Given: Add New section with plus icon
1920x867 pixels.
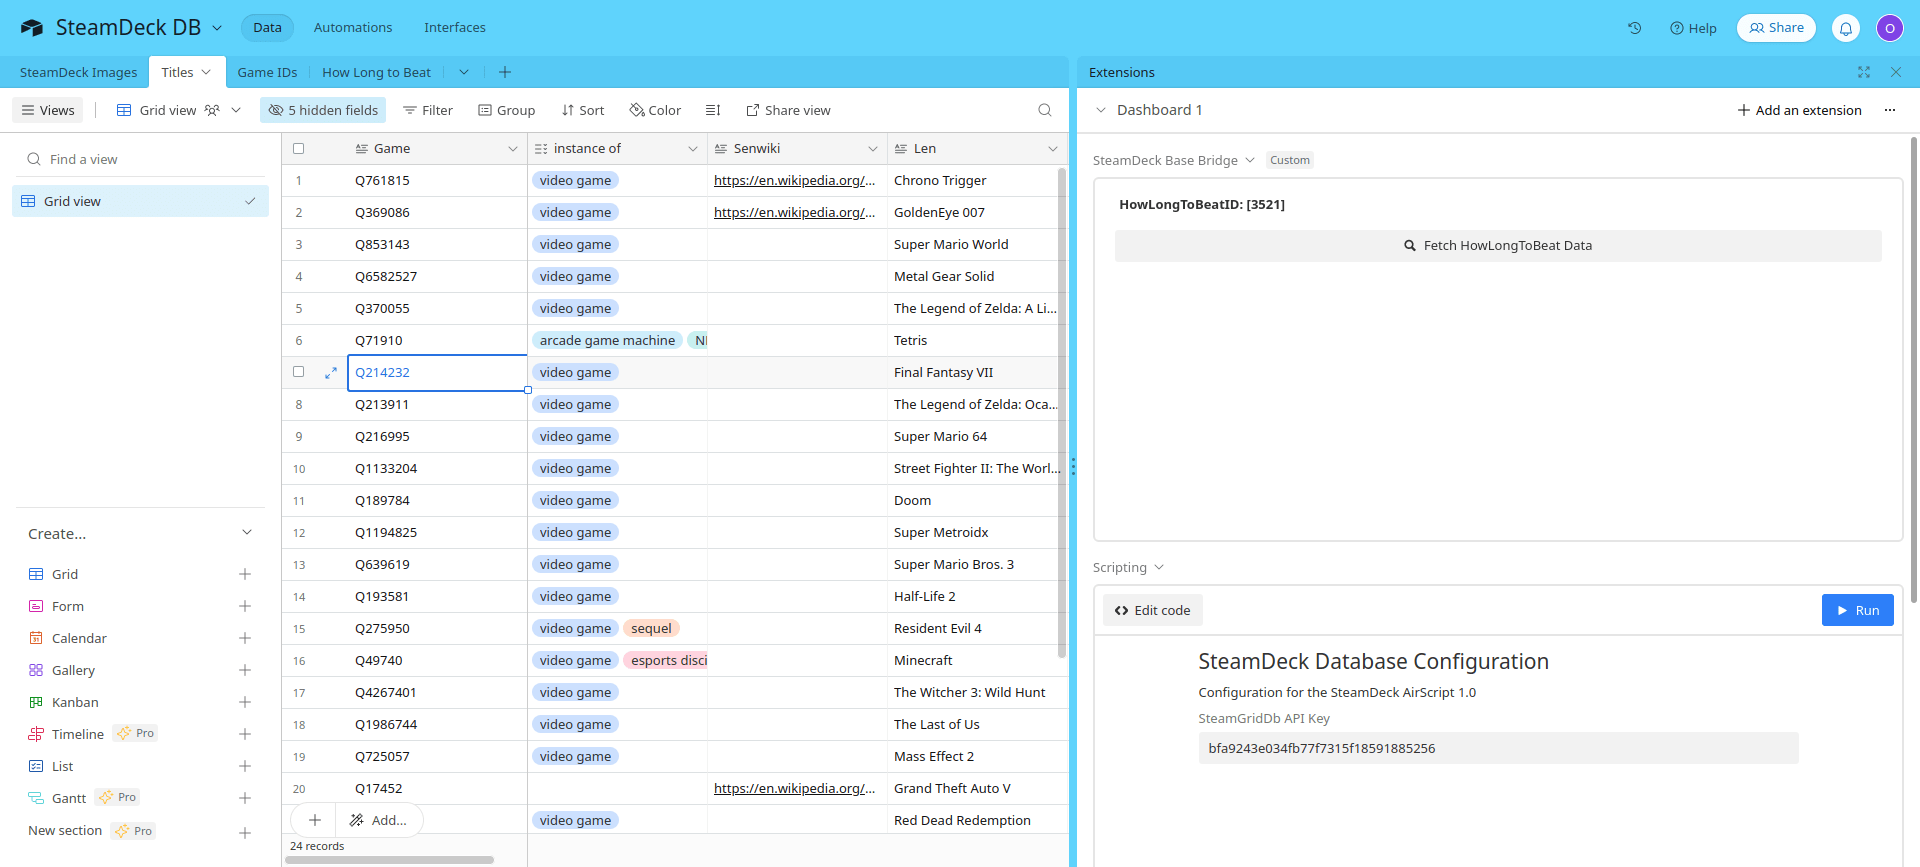Looking at the screenshot, I should (x=245, y=832).
